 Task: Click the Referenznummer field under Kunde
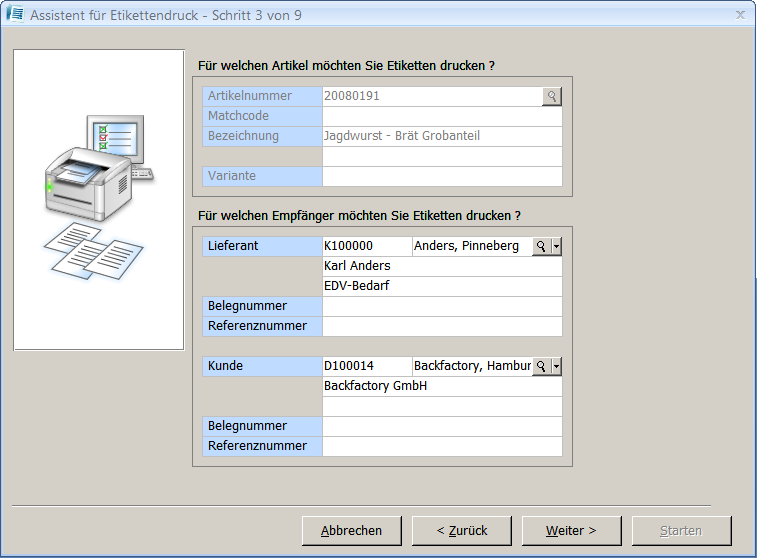[x=442, y=446]
